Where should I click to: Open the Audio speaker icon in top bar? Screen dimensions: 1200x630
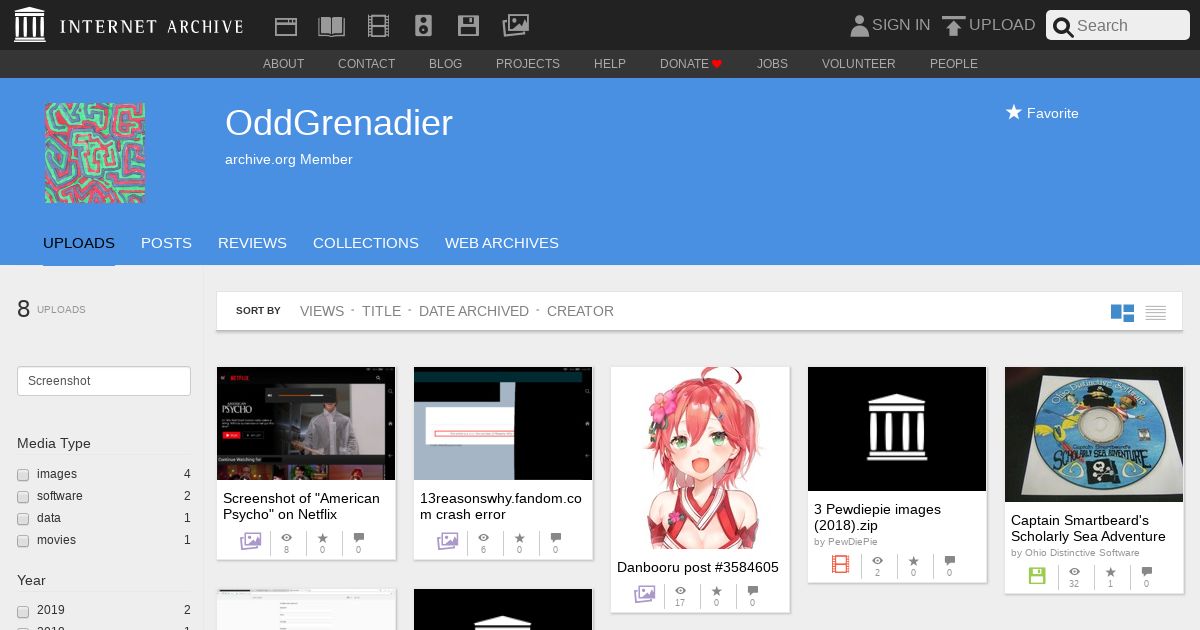pos(423,26)
